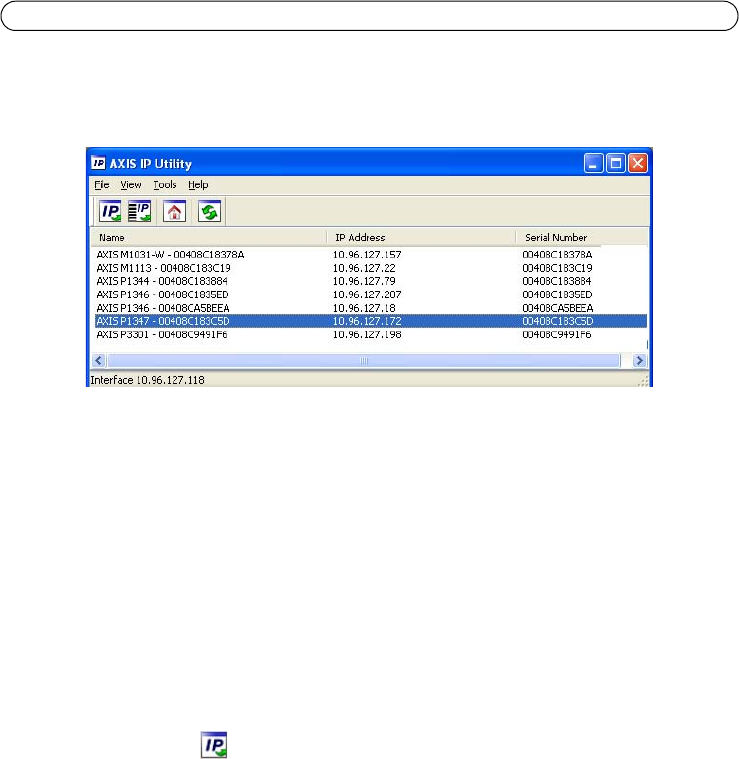Click IP address 10.96.127.172
This screenshot has height=759, width=739.
(x=367, y=321)
